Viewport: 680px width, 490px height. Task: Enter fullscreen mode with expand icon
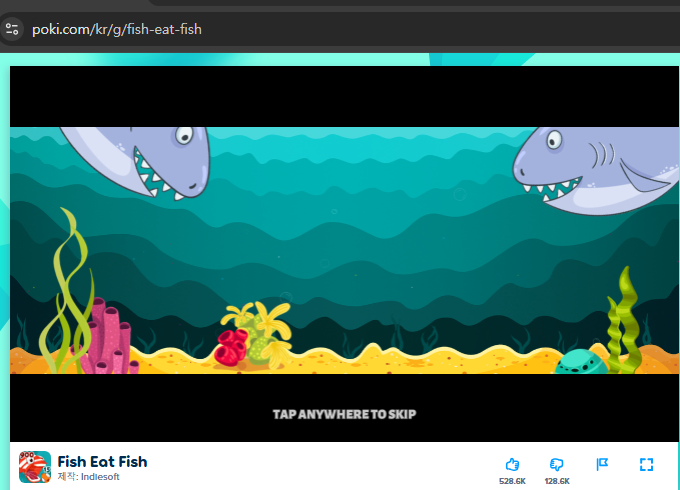tap(646, 464)
